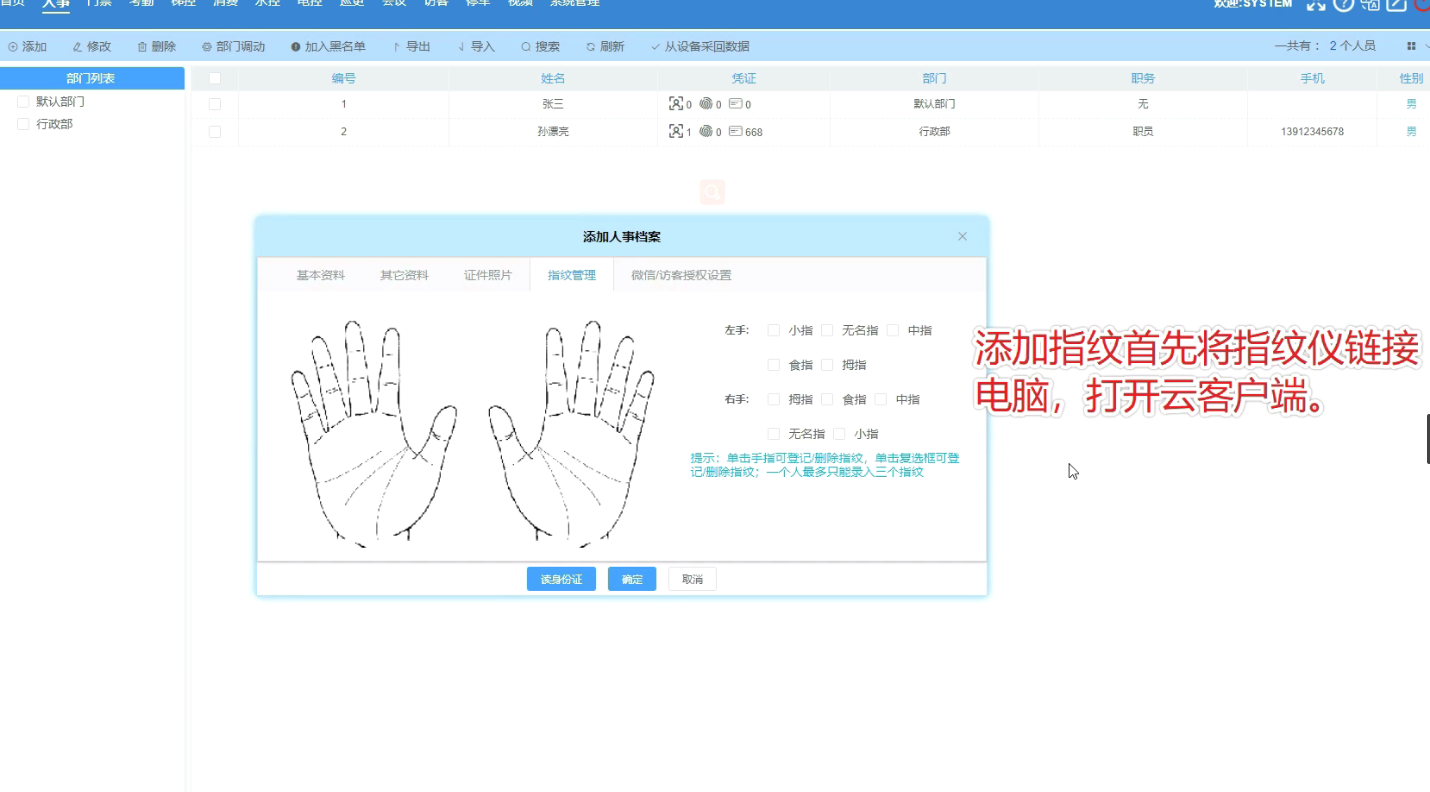Switch to the 其它资料 tab

404,275
